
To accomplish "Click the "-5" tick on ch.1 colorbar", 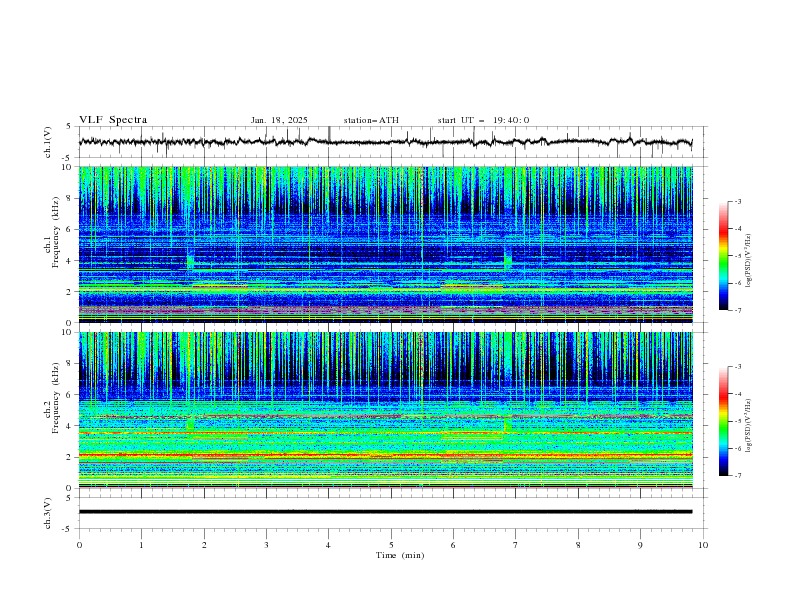I will [x=737, y=256].
